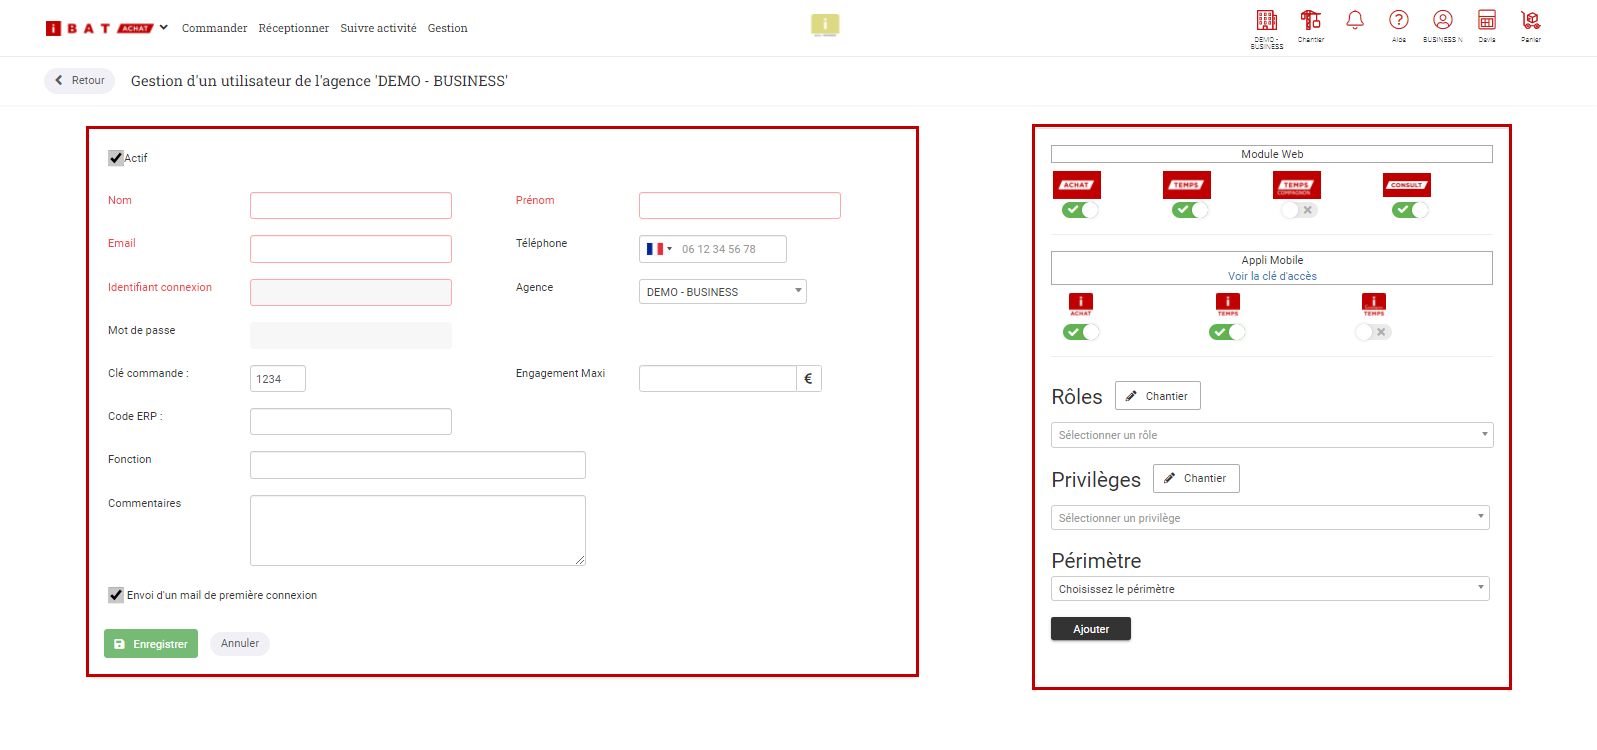Open the BUSINESS N user profile icon
This screenshot has width=1597, height=750.
(x=1442, y=21)
